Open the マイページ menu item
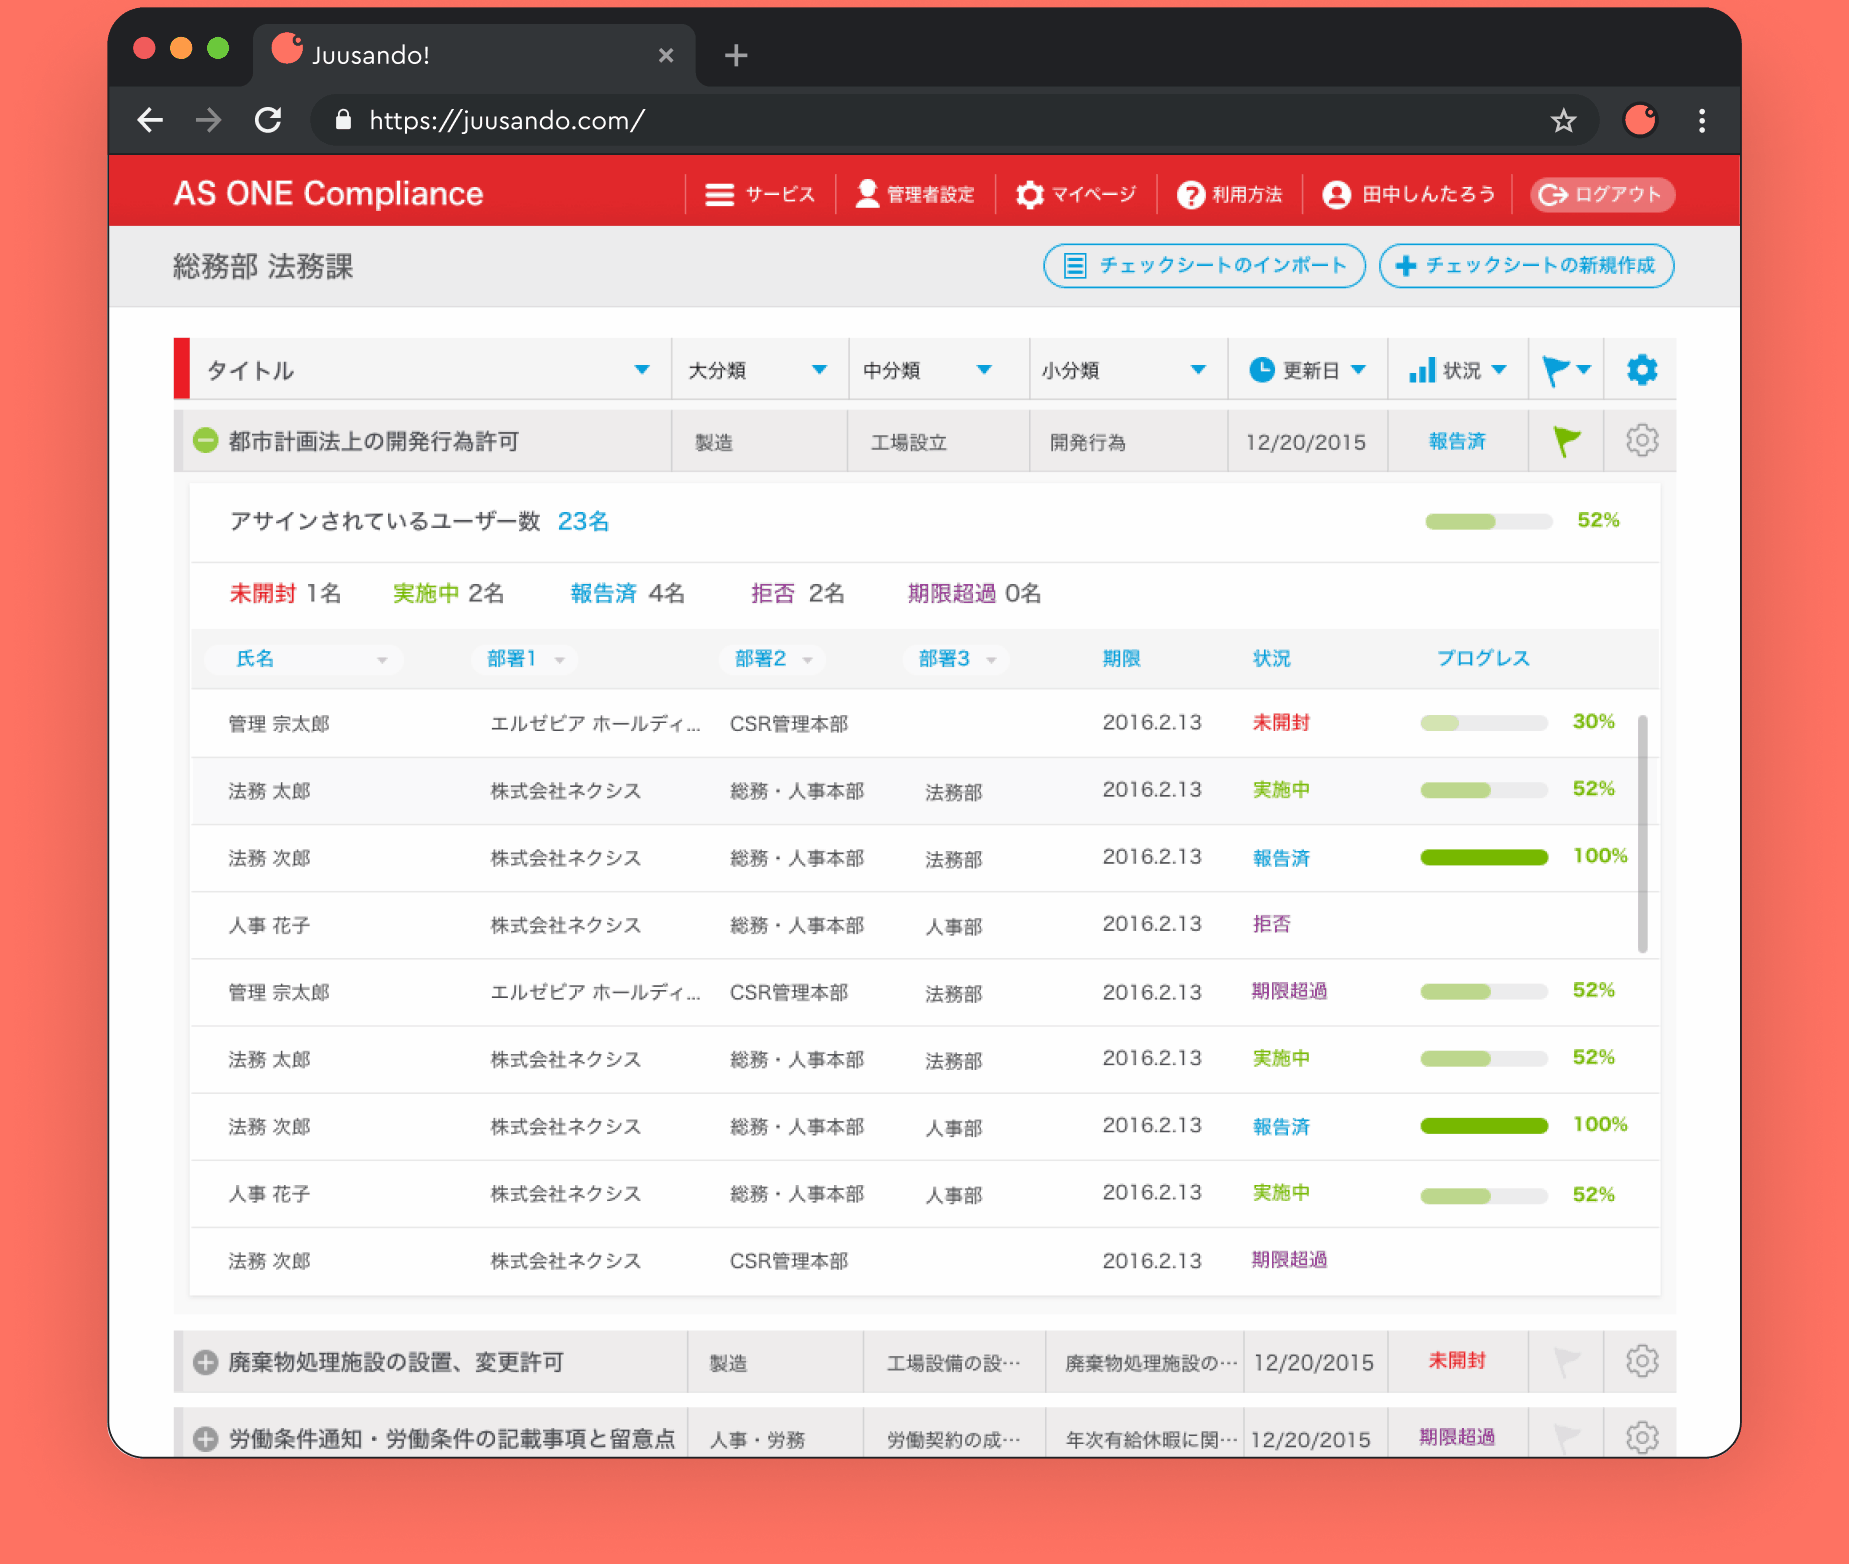The image size is (1849, 1564). point(1076,194)
